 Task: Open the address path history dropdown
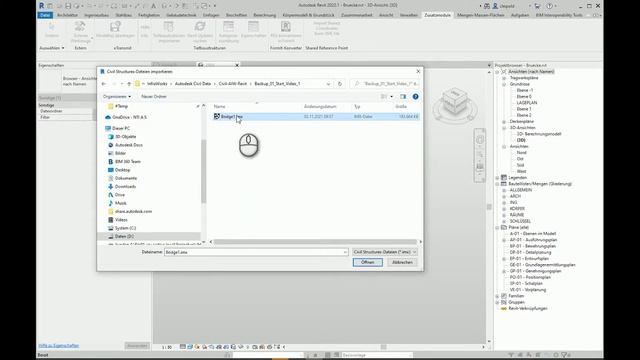click(328, 84)
